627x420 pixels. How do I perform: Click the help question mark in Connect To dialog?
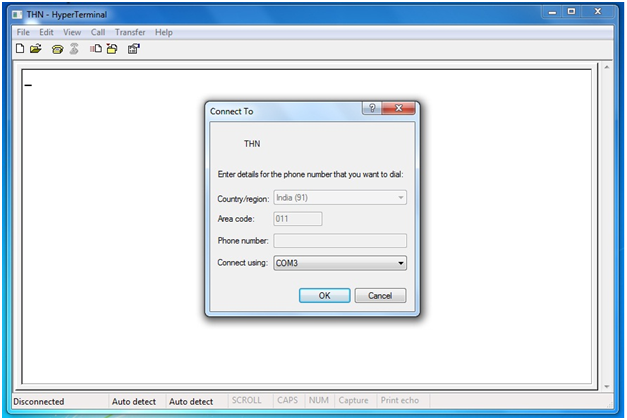372,108
